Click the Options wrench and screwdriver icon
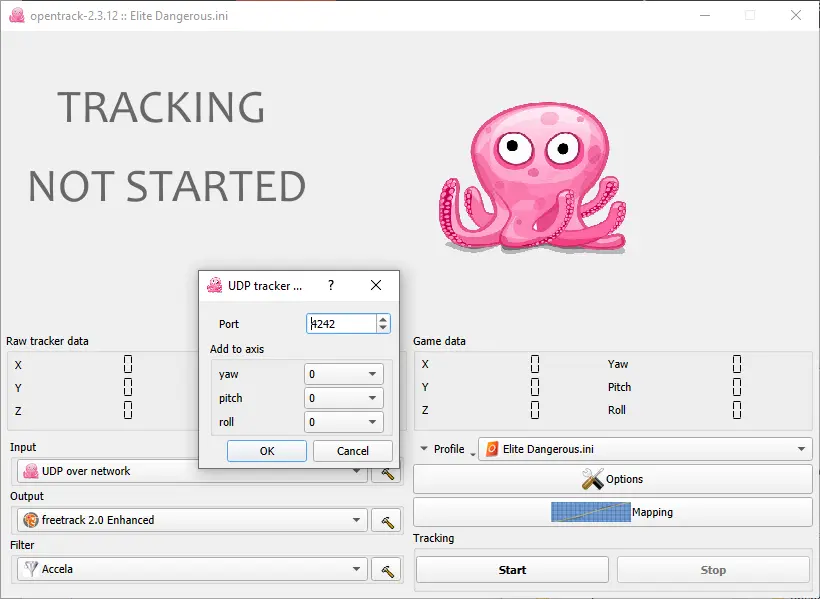Viewport: 820px width, 599px height. pos(593,479)
